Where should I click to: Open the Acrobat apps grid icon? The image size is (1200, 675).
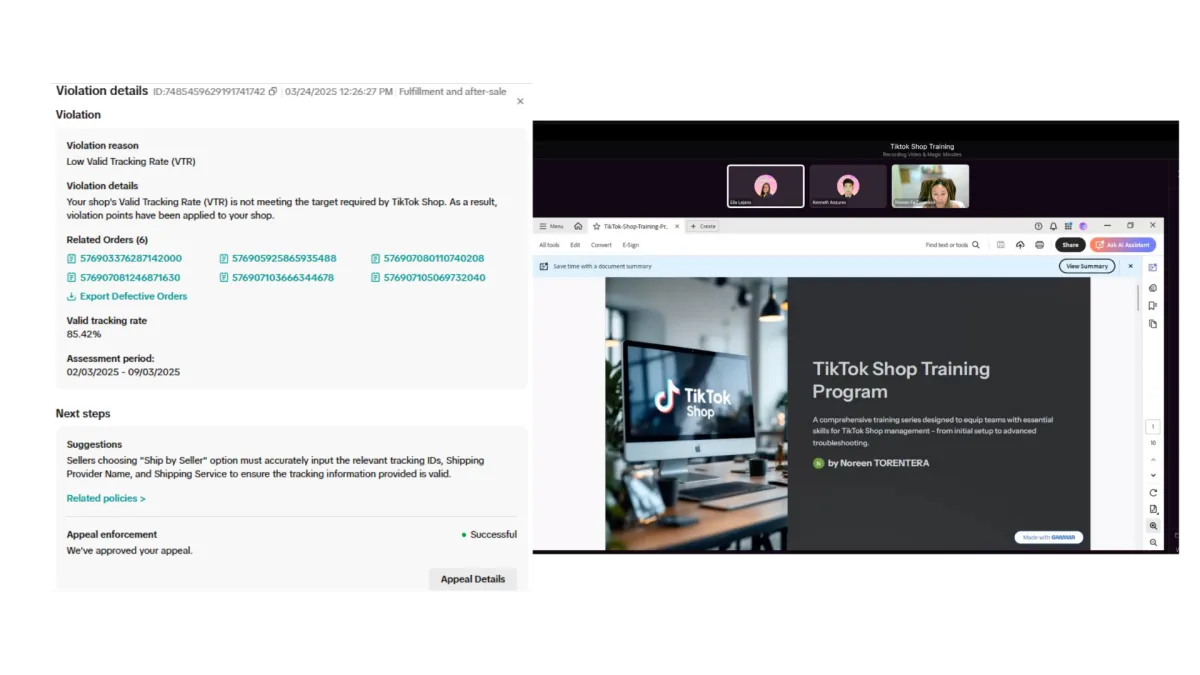coord(1068,226)
